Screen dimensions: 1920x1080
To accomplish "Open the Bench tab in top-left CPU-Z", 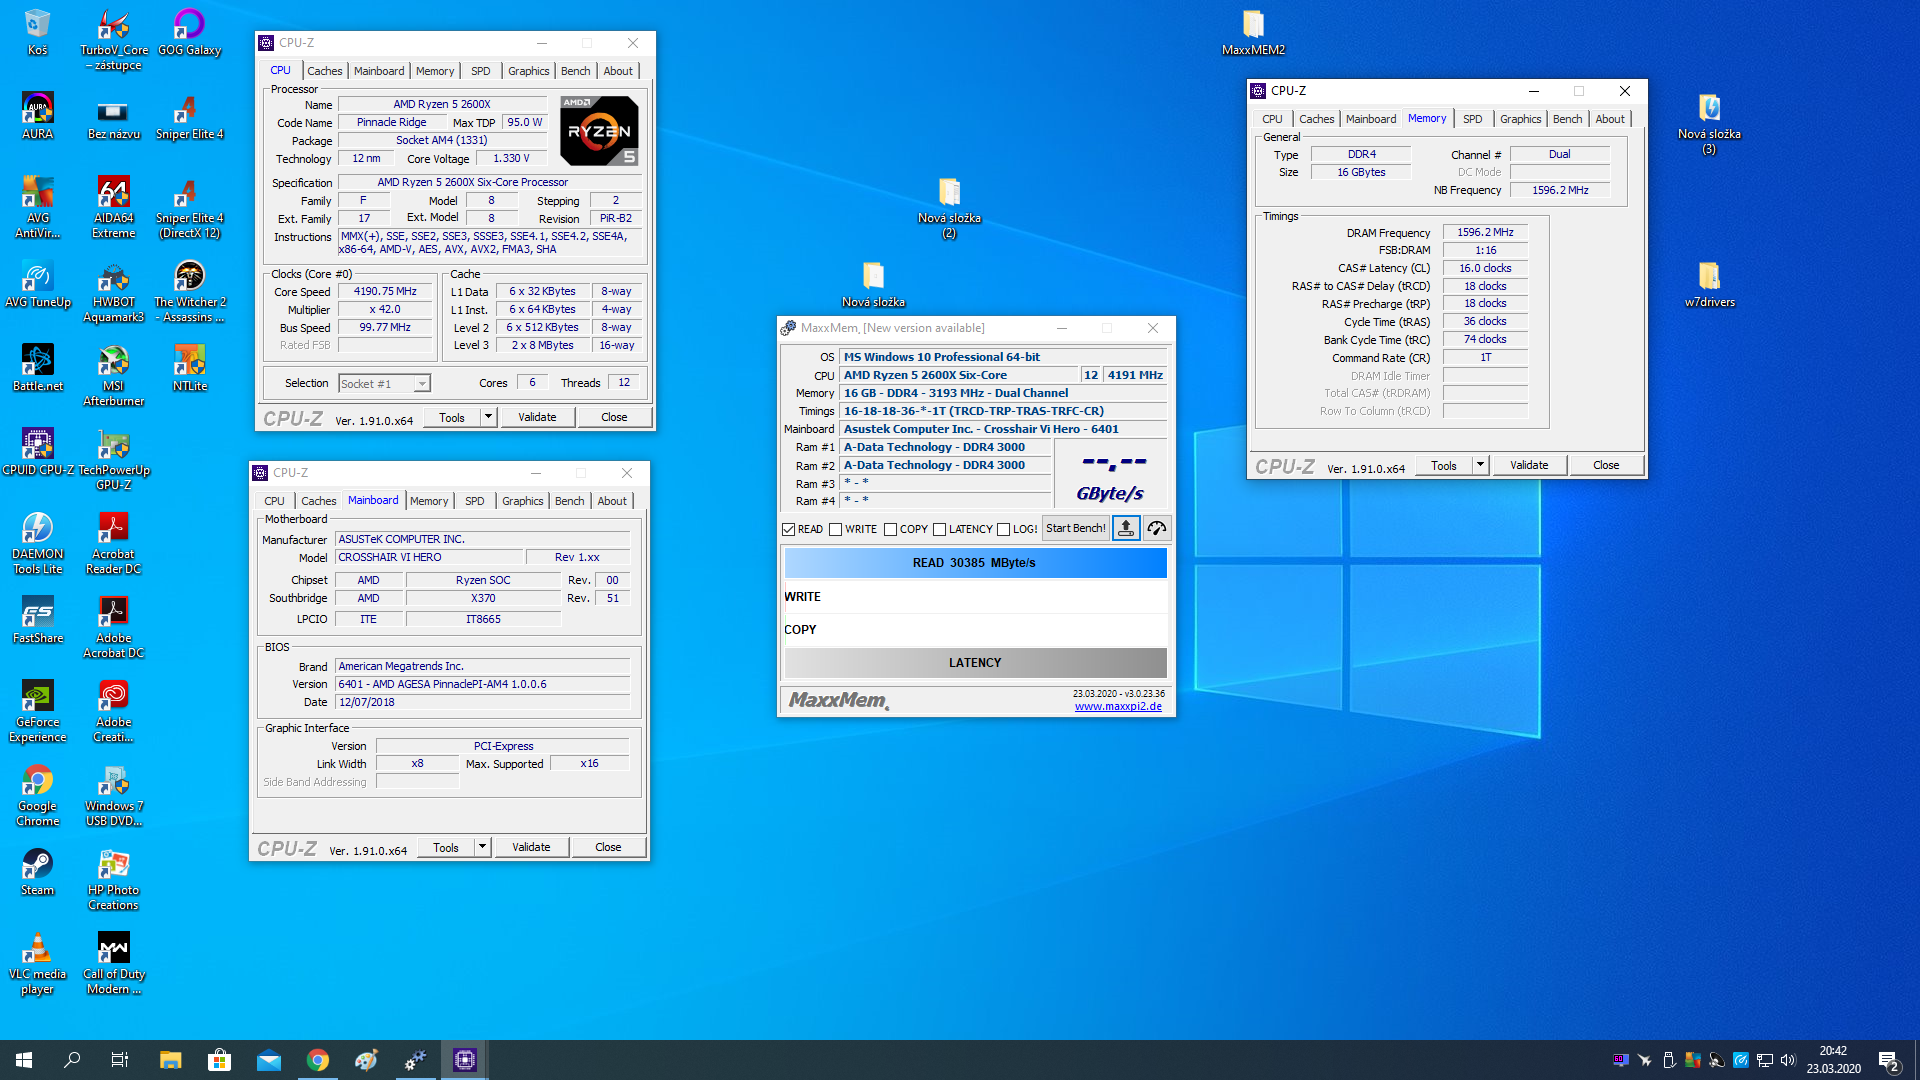I will pyautogui.click(x=575, y=71).
